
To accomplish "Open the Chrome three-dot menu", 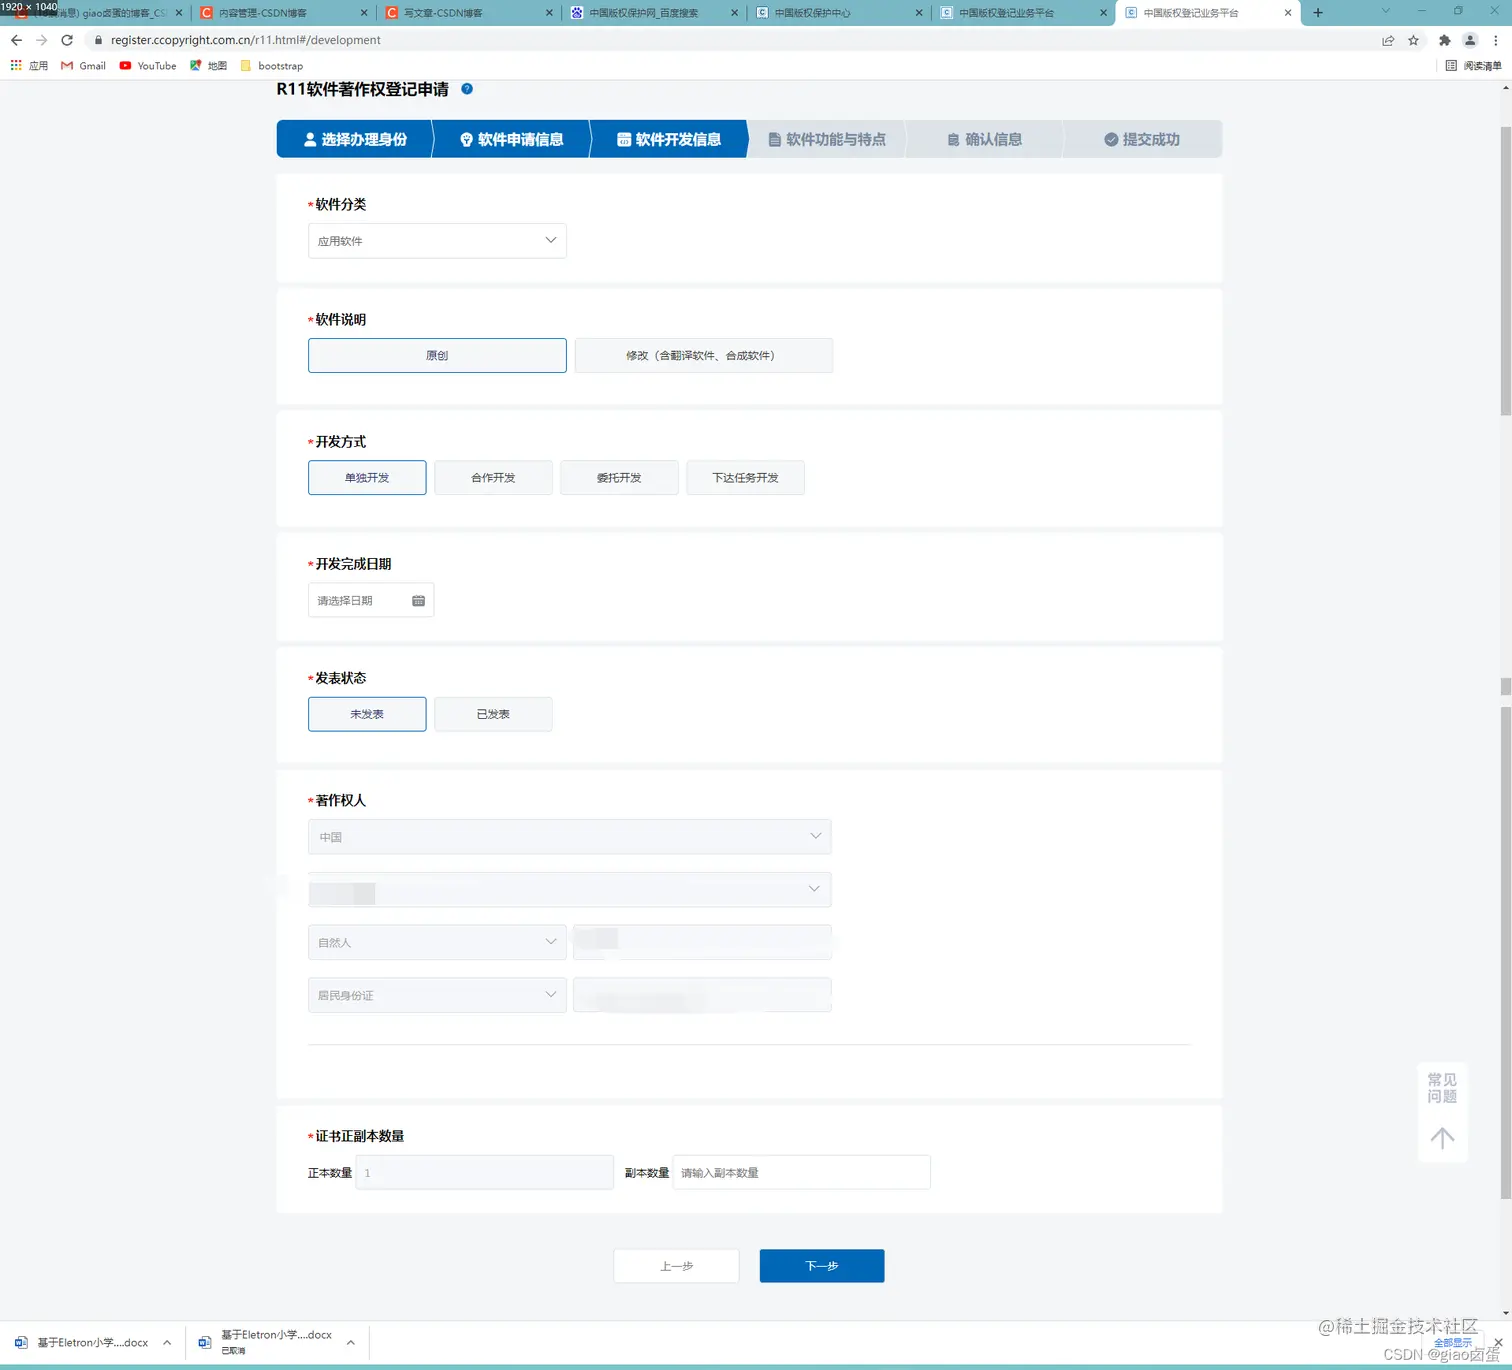I will [x=1495, y=40].
